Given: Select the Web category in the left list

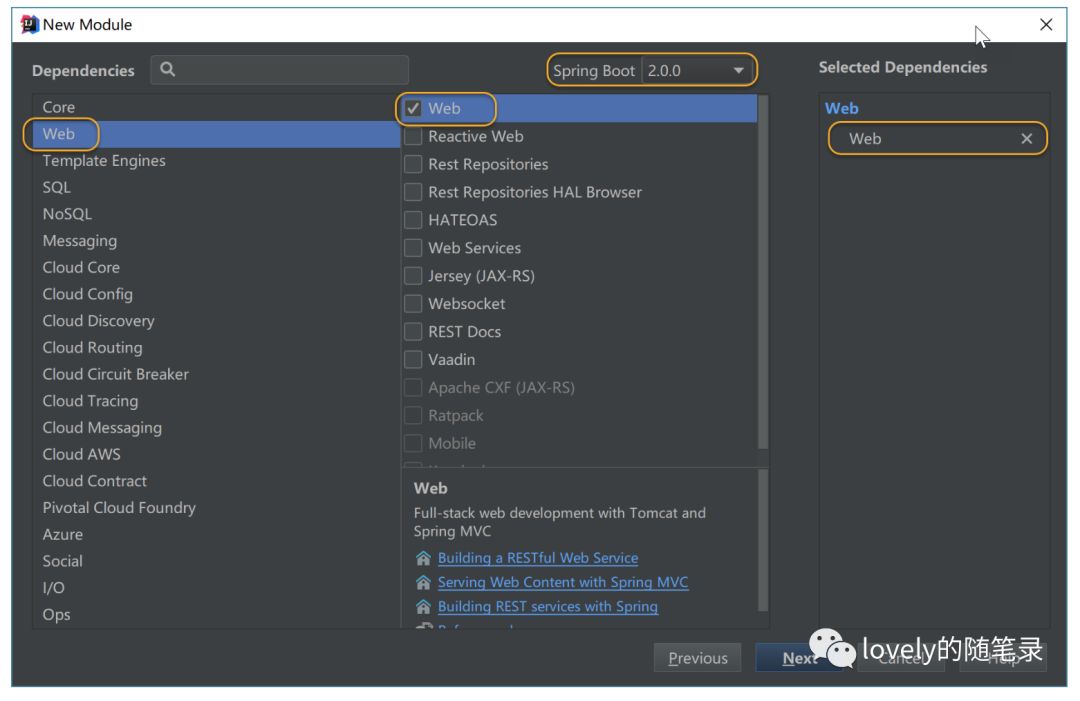Looking at the screenshot, I should [216, 134].
